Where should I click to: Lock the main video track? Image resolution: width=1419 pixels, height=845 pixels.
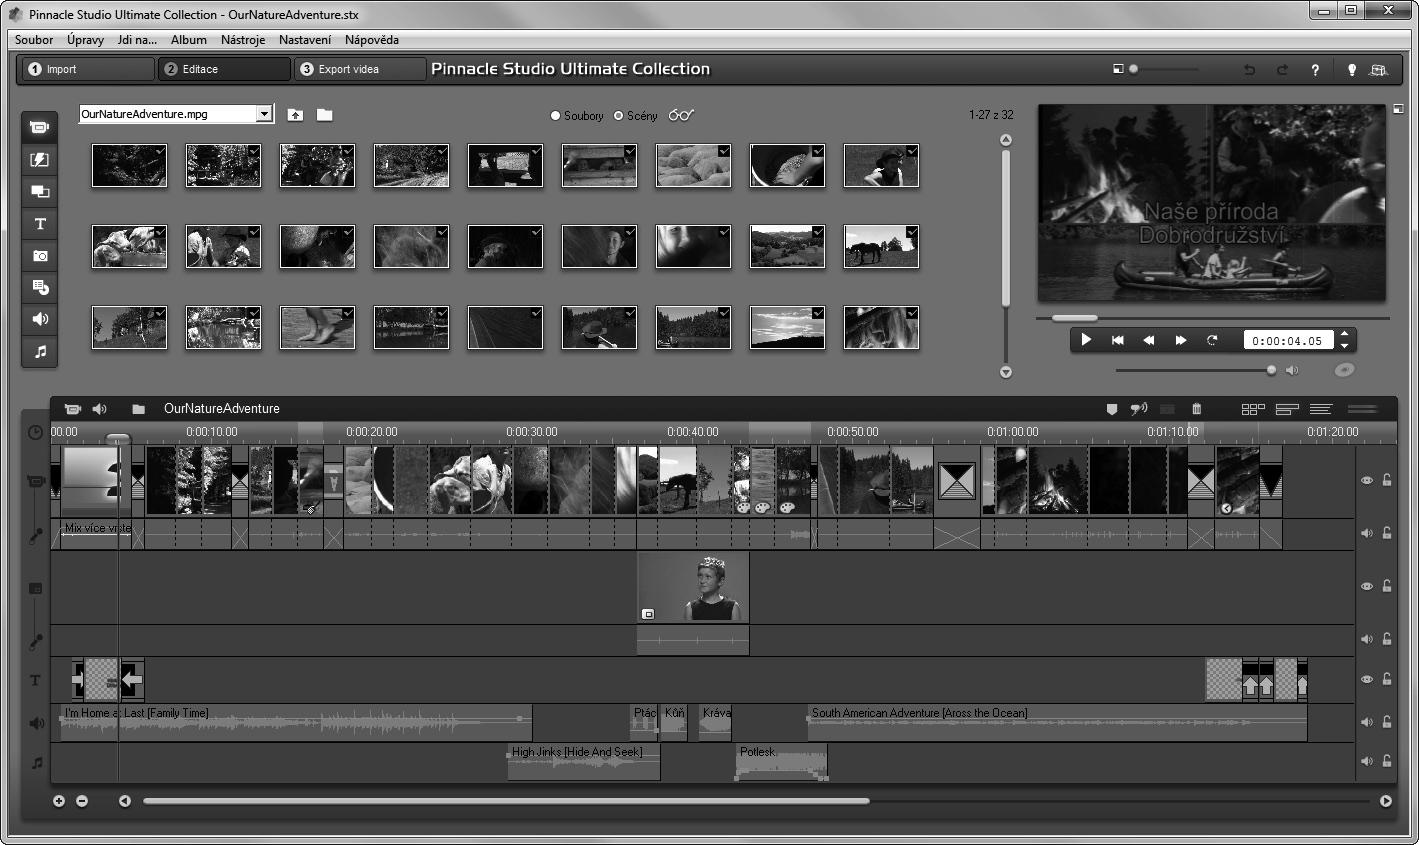pyautogui.click(x=1387, y=481)
